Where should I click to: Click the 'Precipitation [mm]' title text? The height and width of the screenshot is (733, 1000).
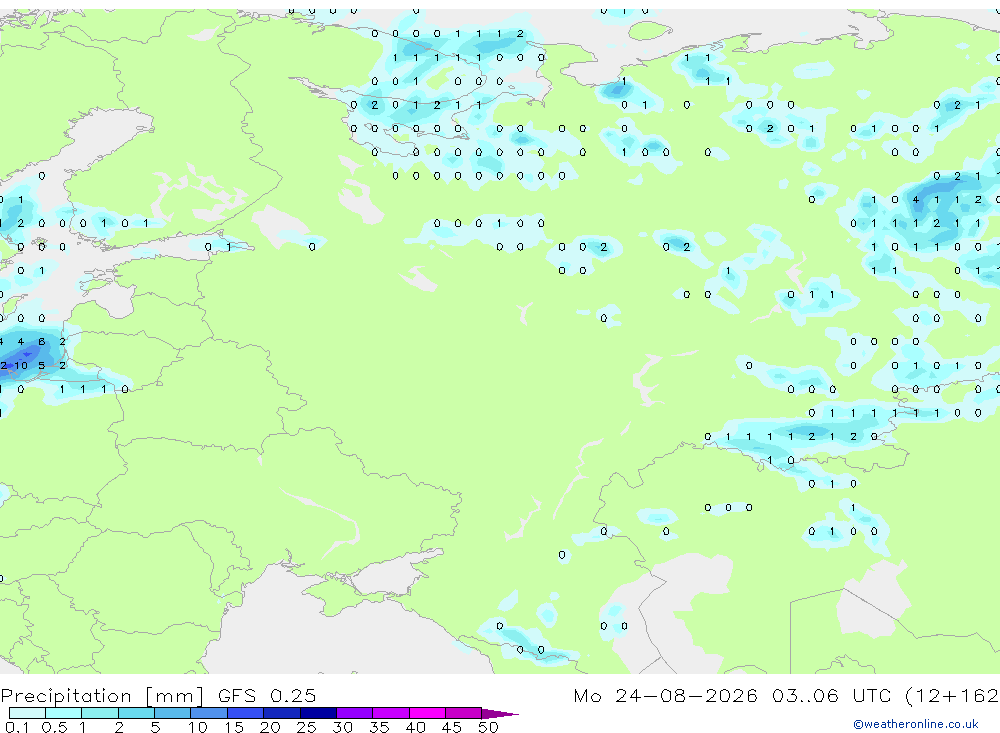(103, 696)
